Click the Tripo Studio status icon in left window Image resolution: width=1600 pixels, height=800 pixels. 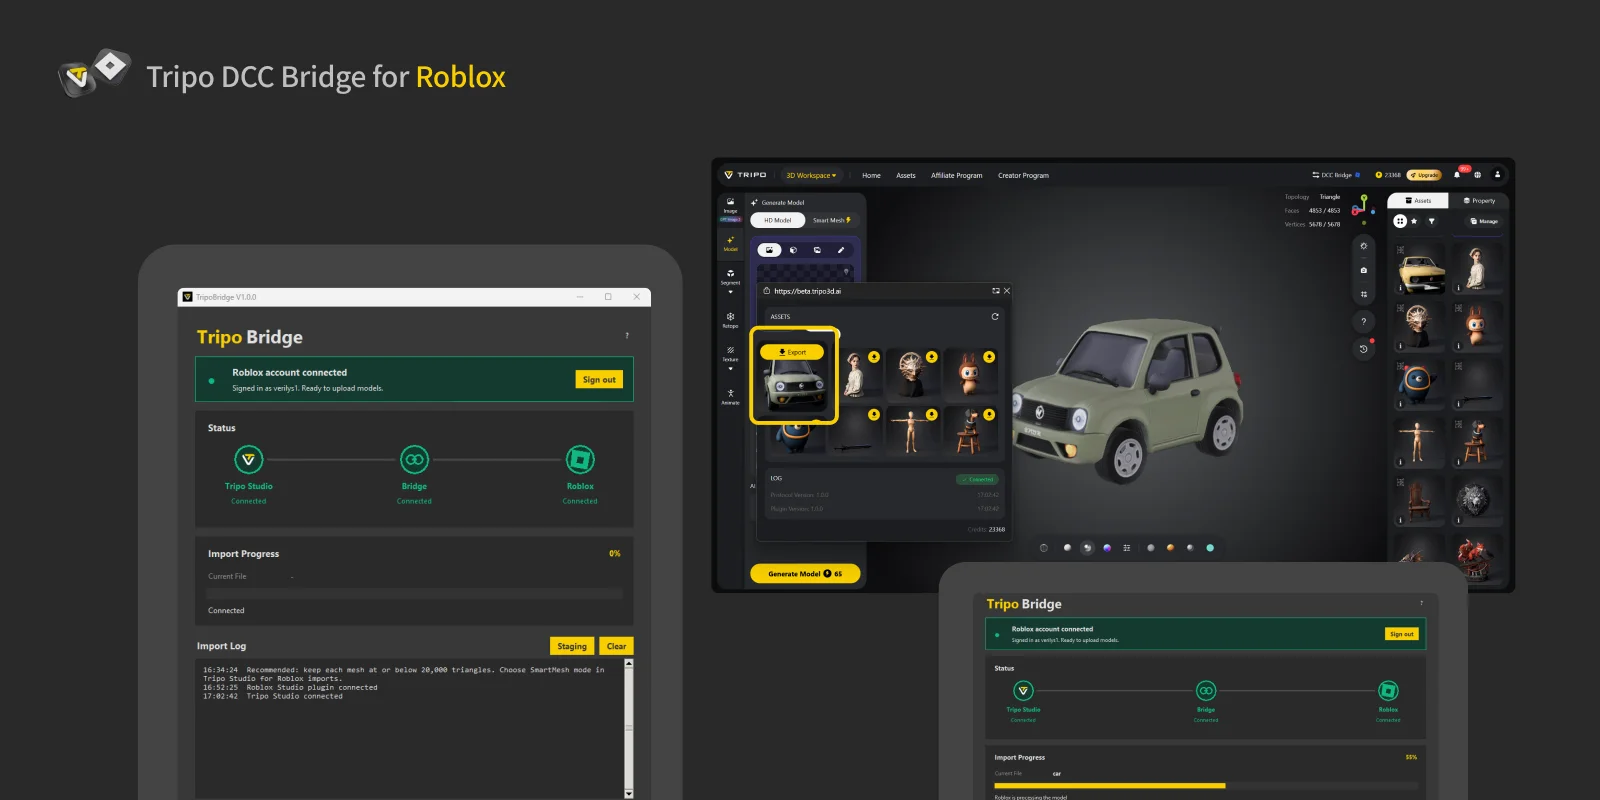click(248, 460)
